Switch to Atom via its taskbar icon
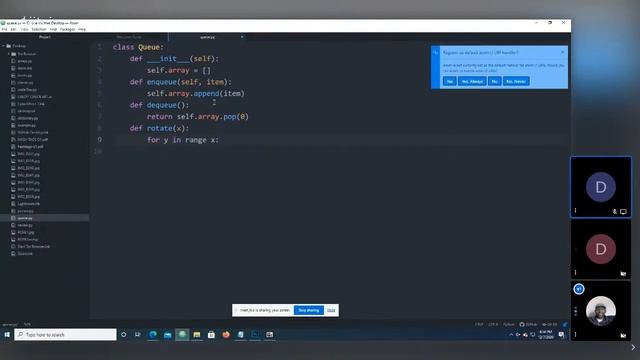 tap(182, 335)
